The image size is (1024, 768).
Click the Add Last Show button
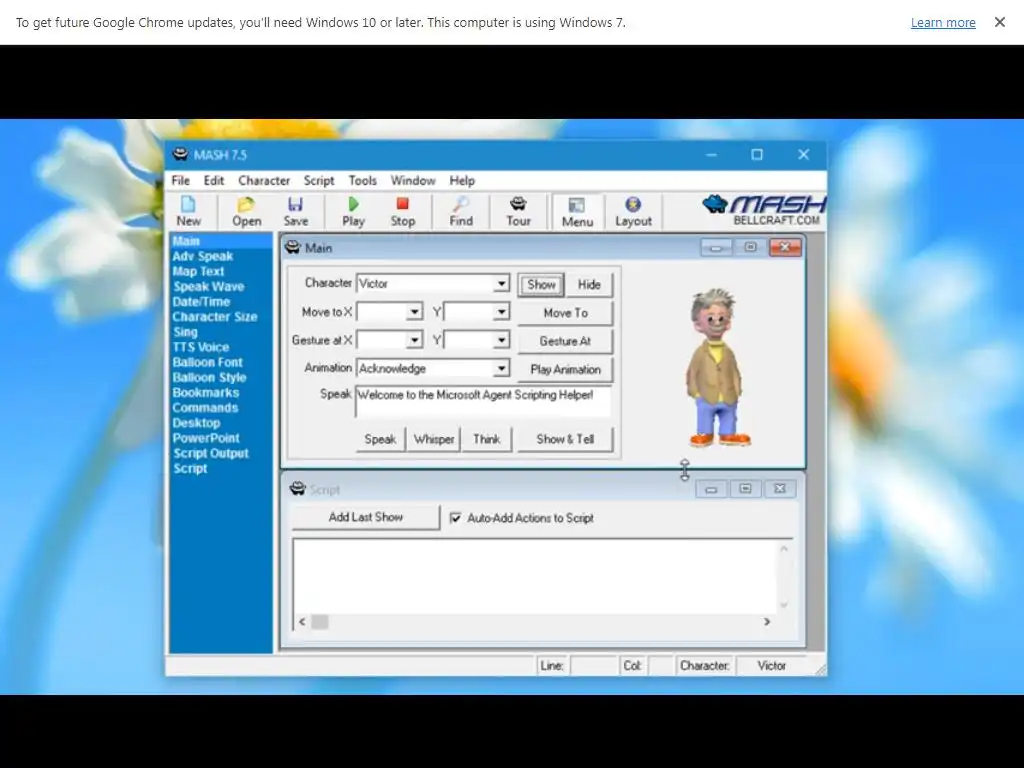coord(366,517)
